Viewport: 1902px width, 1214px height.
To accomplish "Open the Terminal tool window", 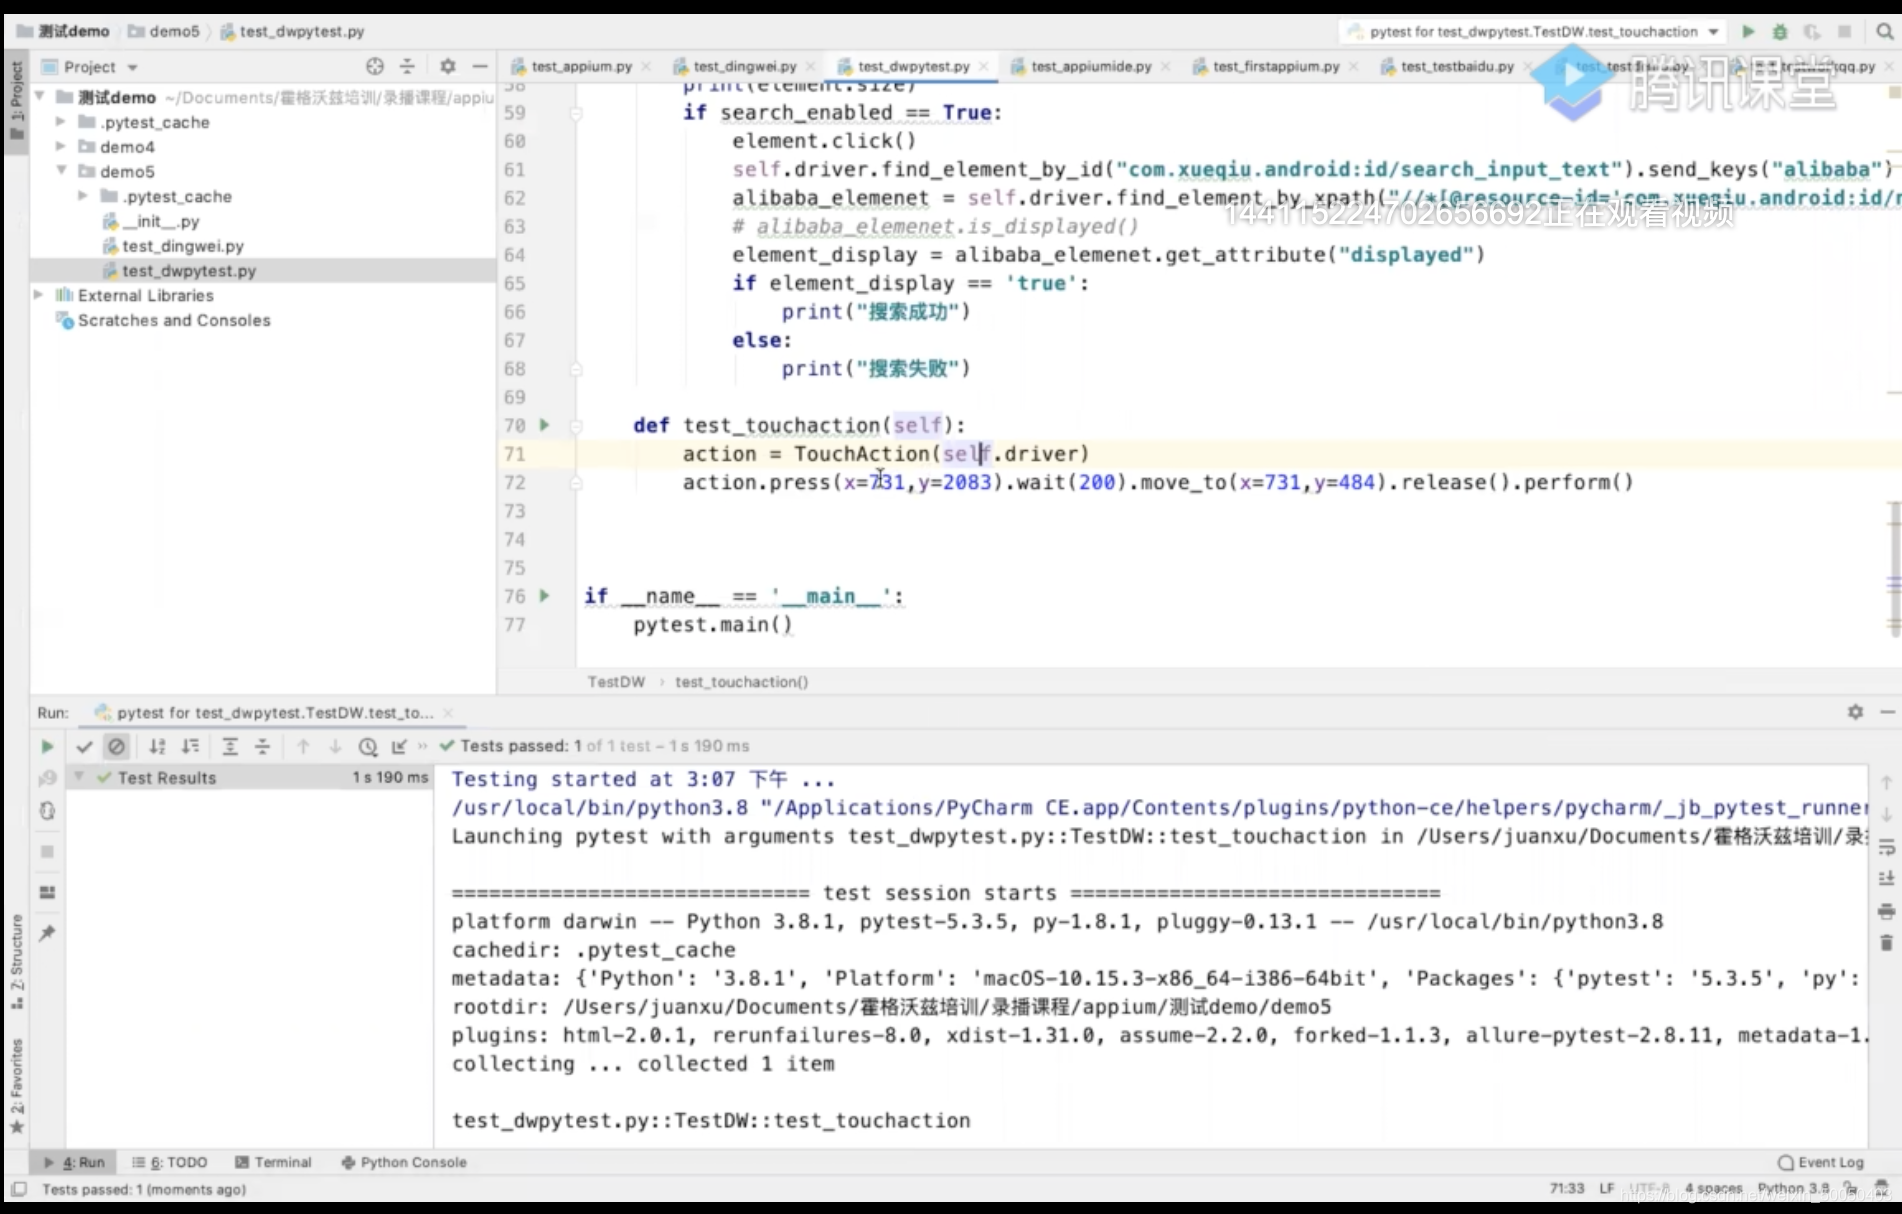I will [x=273, y=1162].
